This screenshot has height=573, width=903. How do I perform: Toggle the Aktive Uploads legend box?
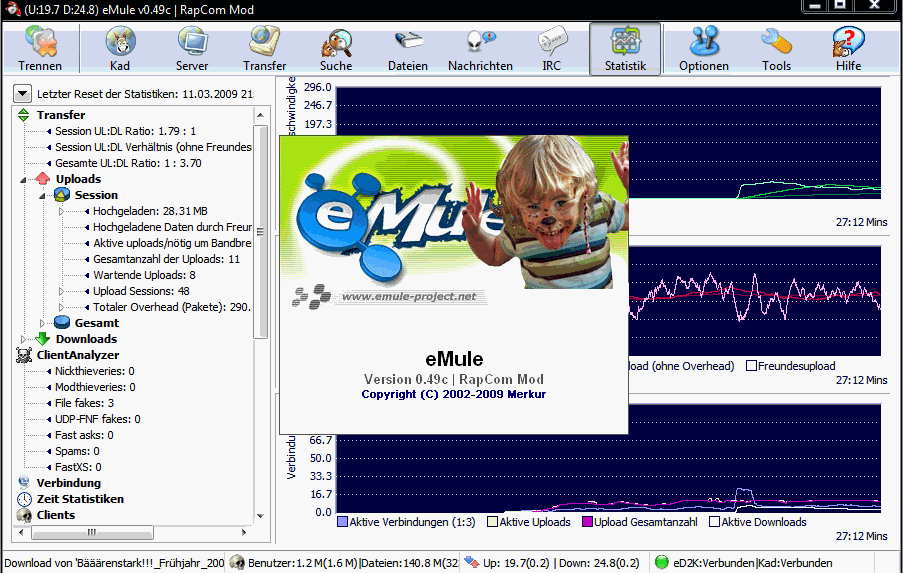pos(492,522)
